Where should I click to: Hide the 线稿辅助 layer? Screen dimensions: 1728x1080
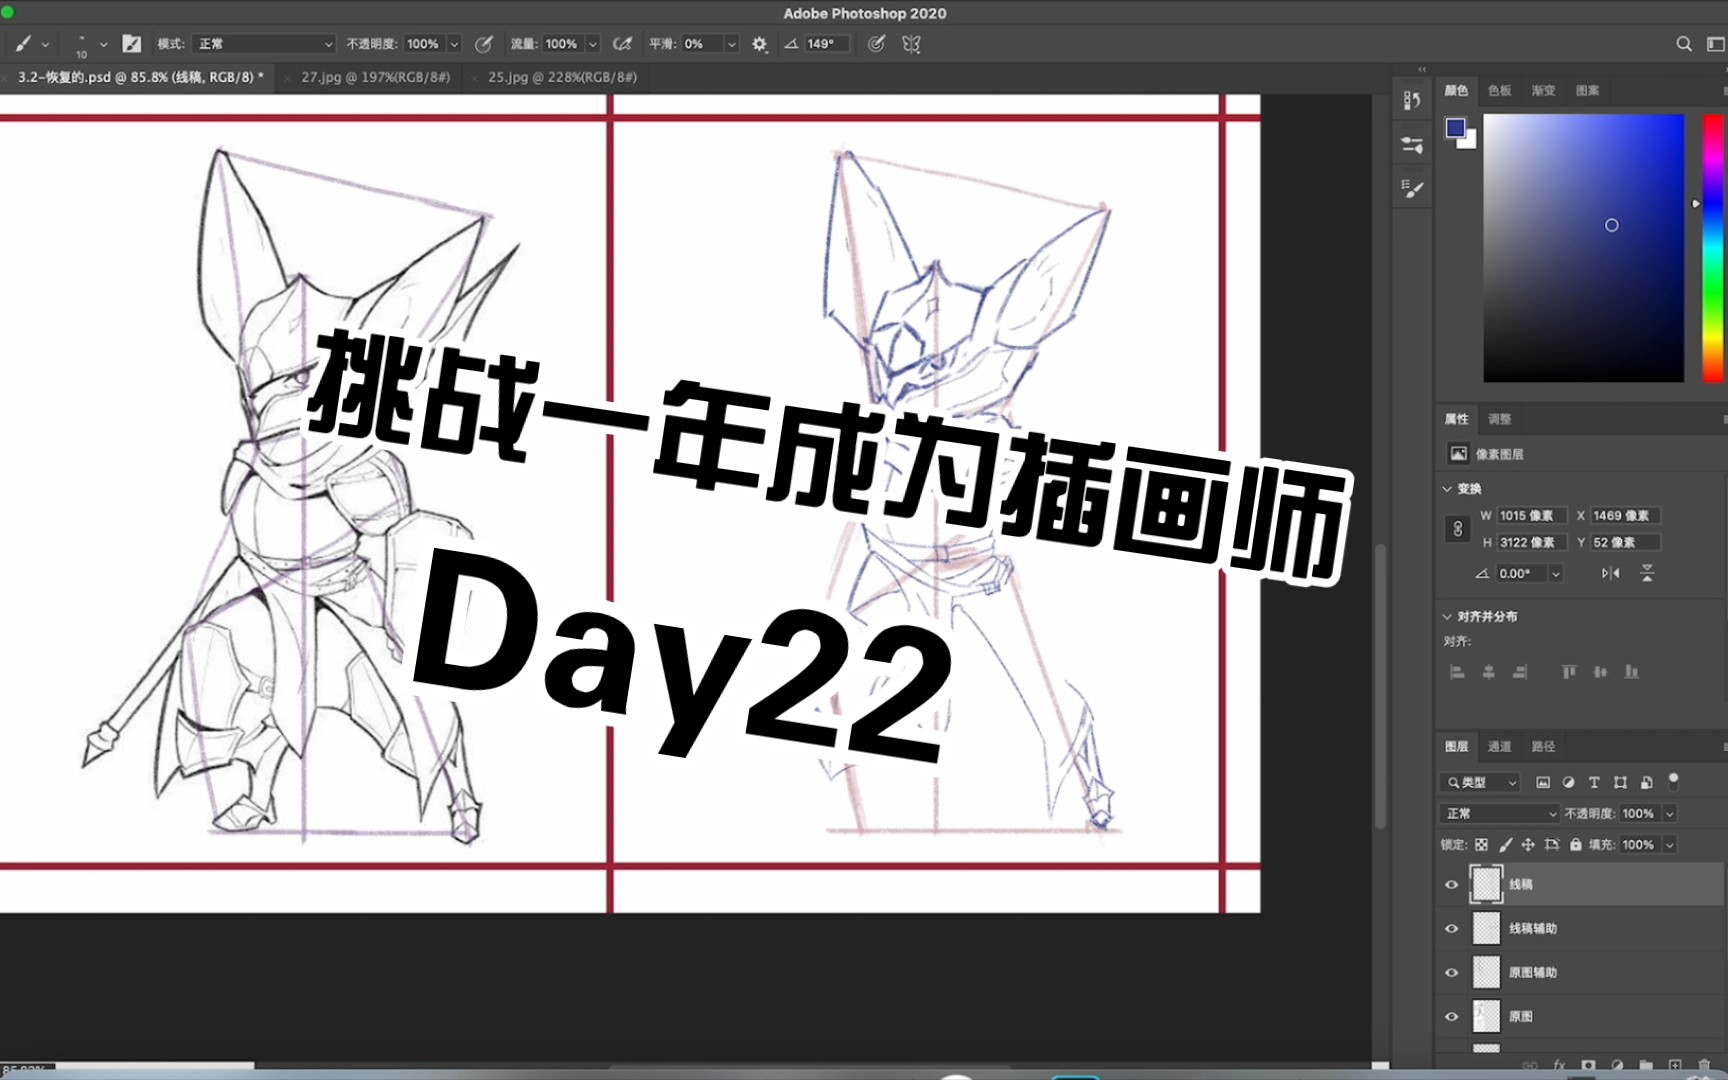(x=1452, y=928)
